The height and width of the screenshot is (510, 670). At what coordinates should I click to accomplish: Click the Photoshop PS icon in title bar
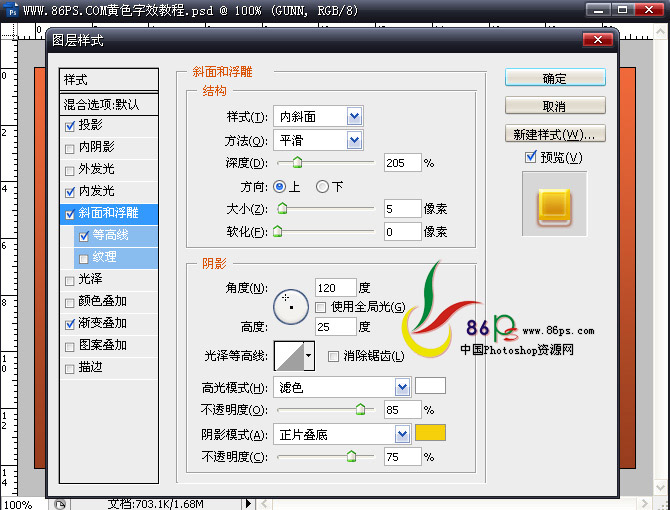click(12, 9)
